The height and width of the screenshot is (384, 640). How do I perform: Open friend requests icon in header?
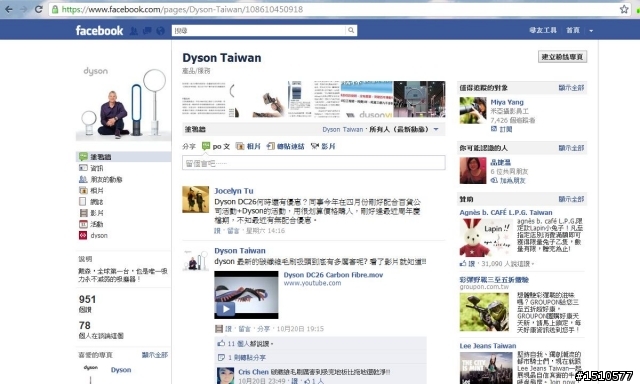click(x=133, y=31)
